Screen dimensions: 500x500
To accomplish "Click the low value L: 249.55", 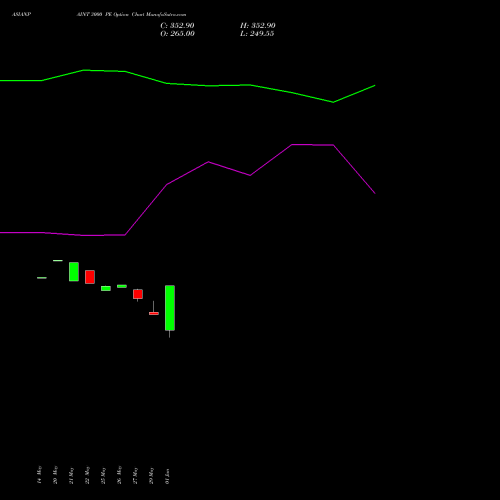I will click(257, 34).
